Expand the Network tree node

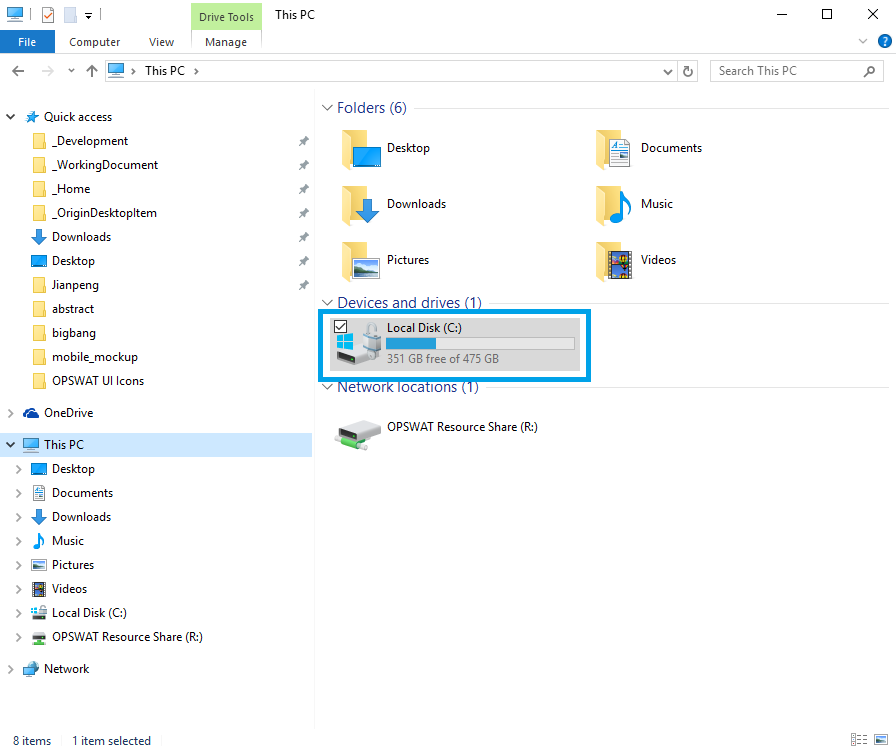coord(10,669)
